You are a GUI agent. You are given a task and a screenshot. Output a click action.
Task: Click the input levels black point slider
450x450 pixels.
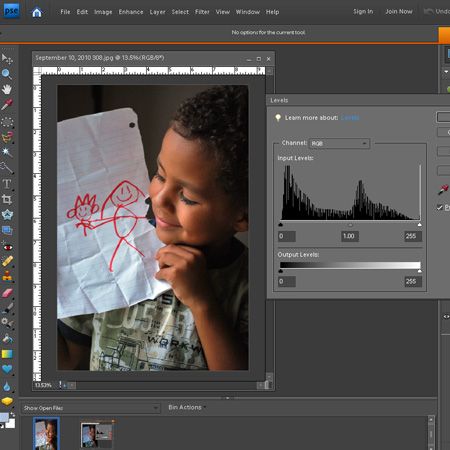point(280,225)
